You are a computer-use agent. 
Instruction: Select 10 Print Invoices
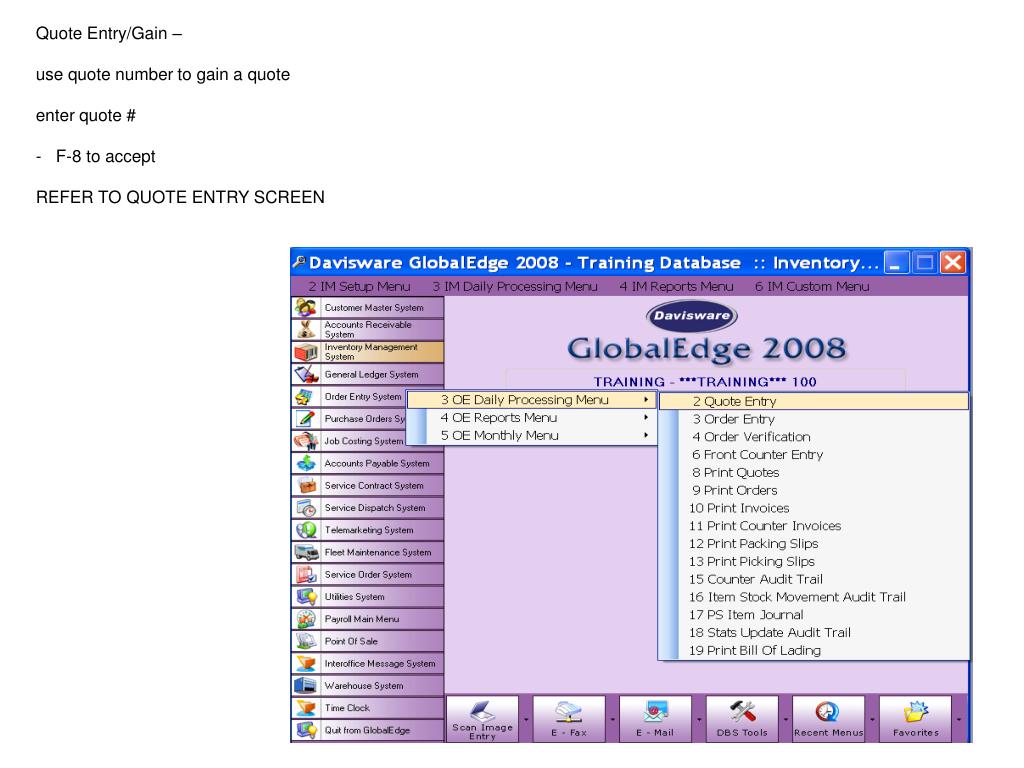tap(814, 508)
